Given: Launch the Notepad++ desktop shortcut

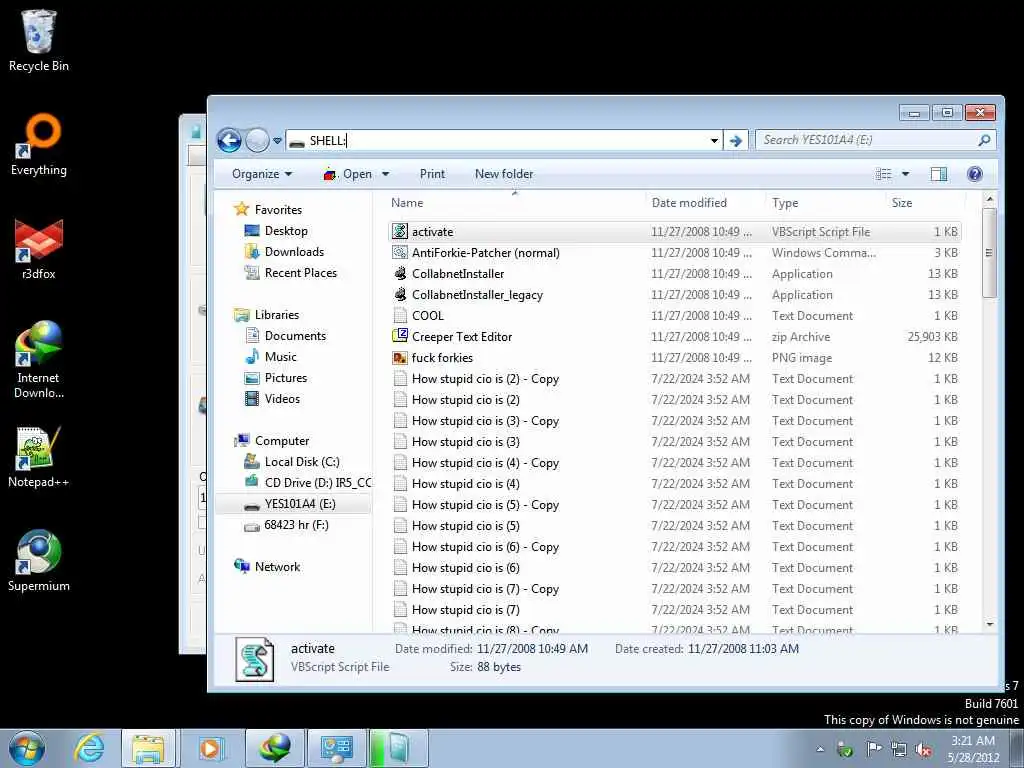Looking at the screenshot, I should click(x=39, y=456).
